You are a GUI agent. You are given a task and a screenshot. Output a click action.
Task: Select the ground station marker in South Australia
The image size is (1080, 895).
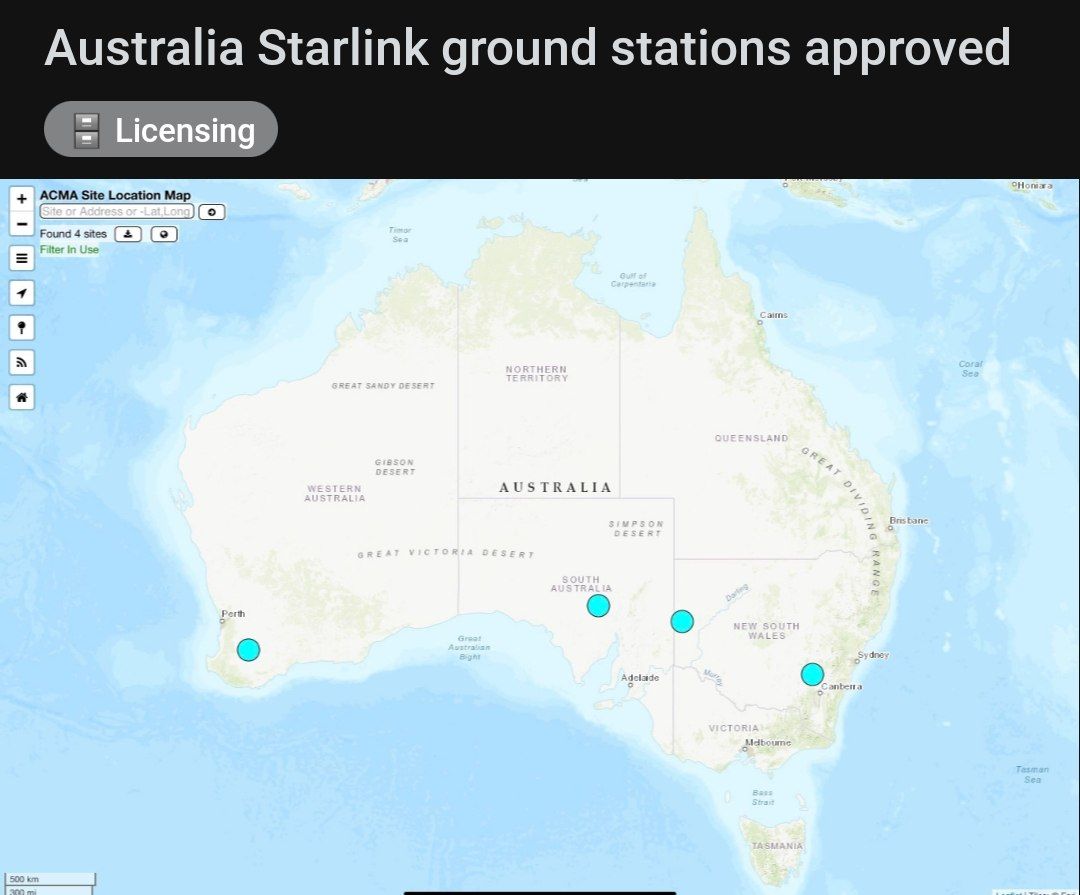click(599, 606)
